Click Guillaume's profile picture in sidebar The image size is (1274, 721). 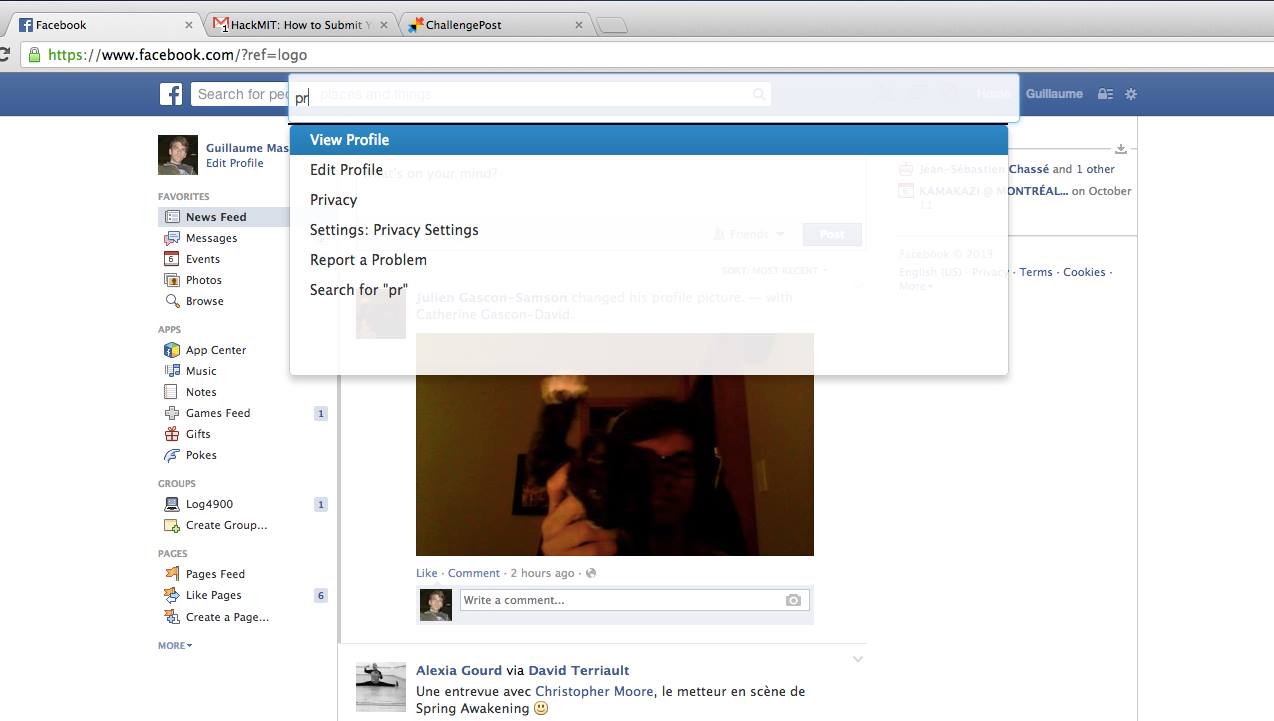[178, 155]
